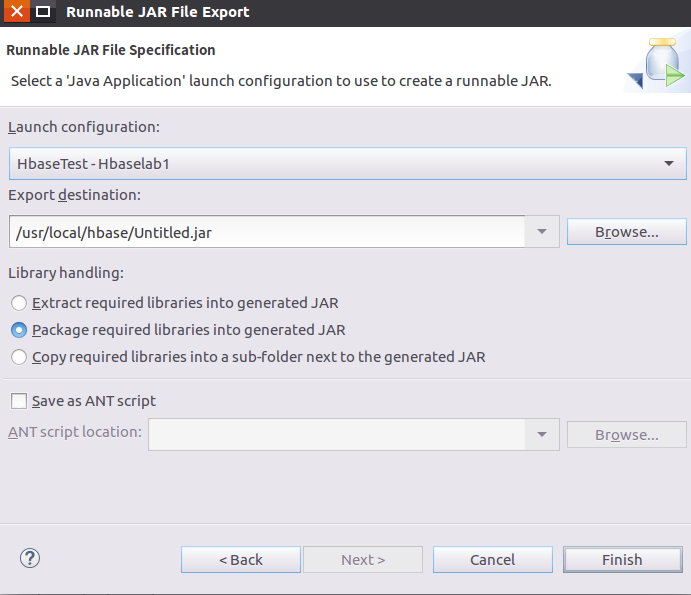This screenshot has width=691, height=595.
Task: Browse for the export destination
Action: point(626,232)
